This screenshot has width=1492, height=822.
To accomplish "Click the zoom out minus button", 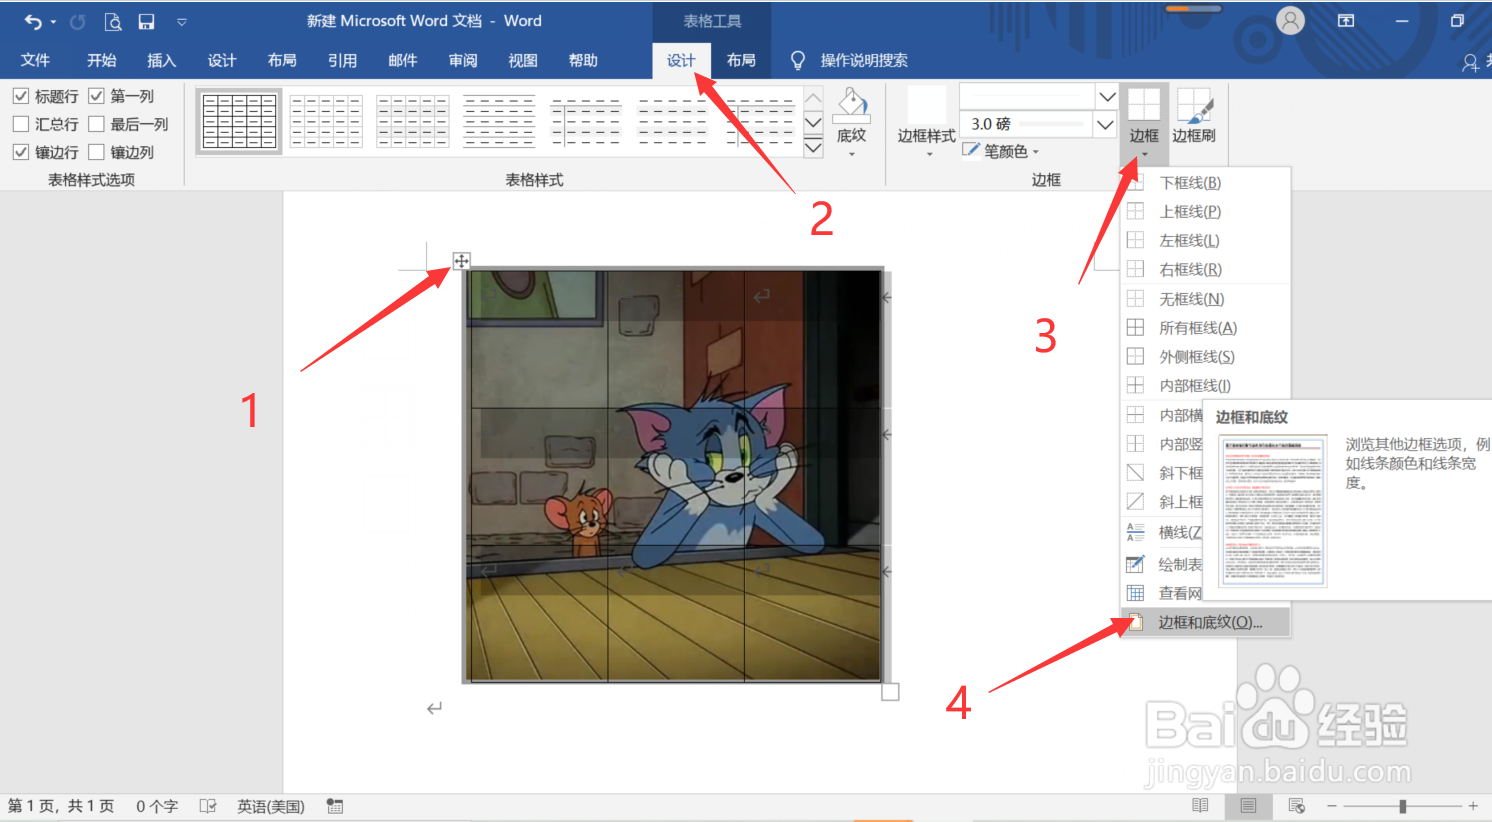I will [1332, 806].
